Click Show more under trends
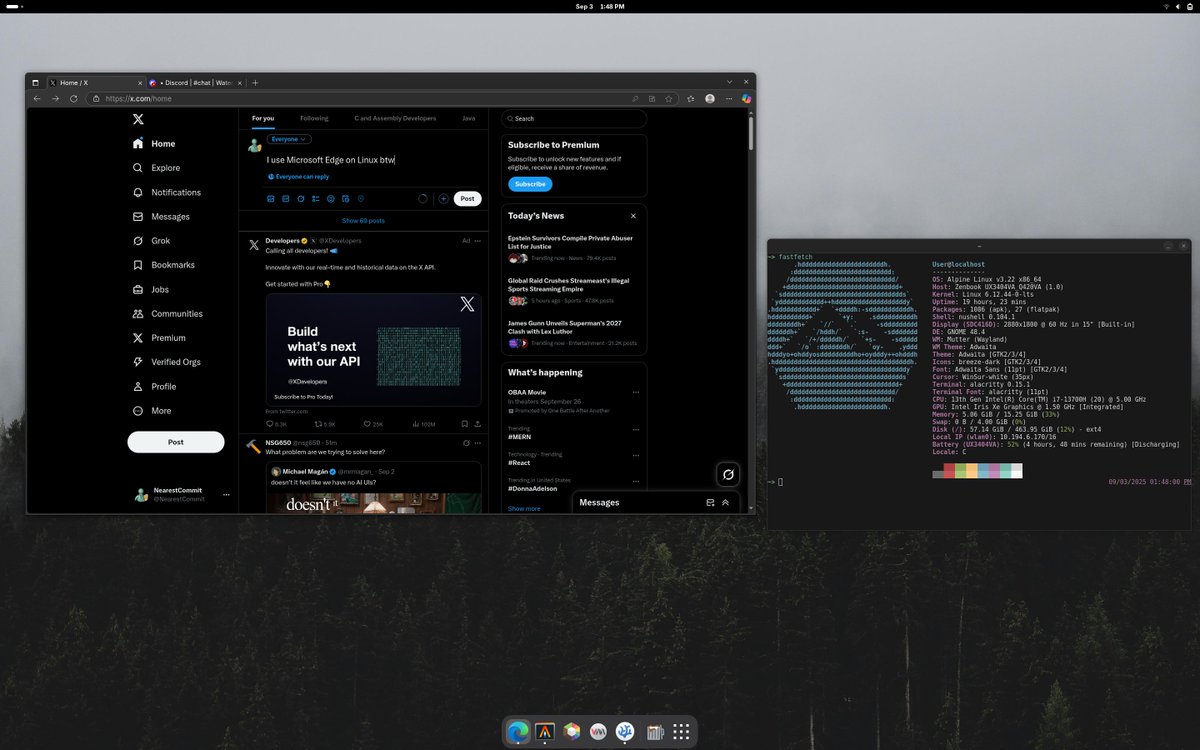This screenshot has width=1200, height=750. pos(524,509)
